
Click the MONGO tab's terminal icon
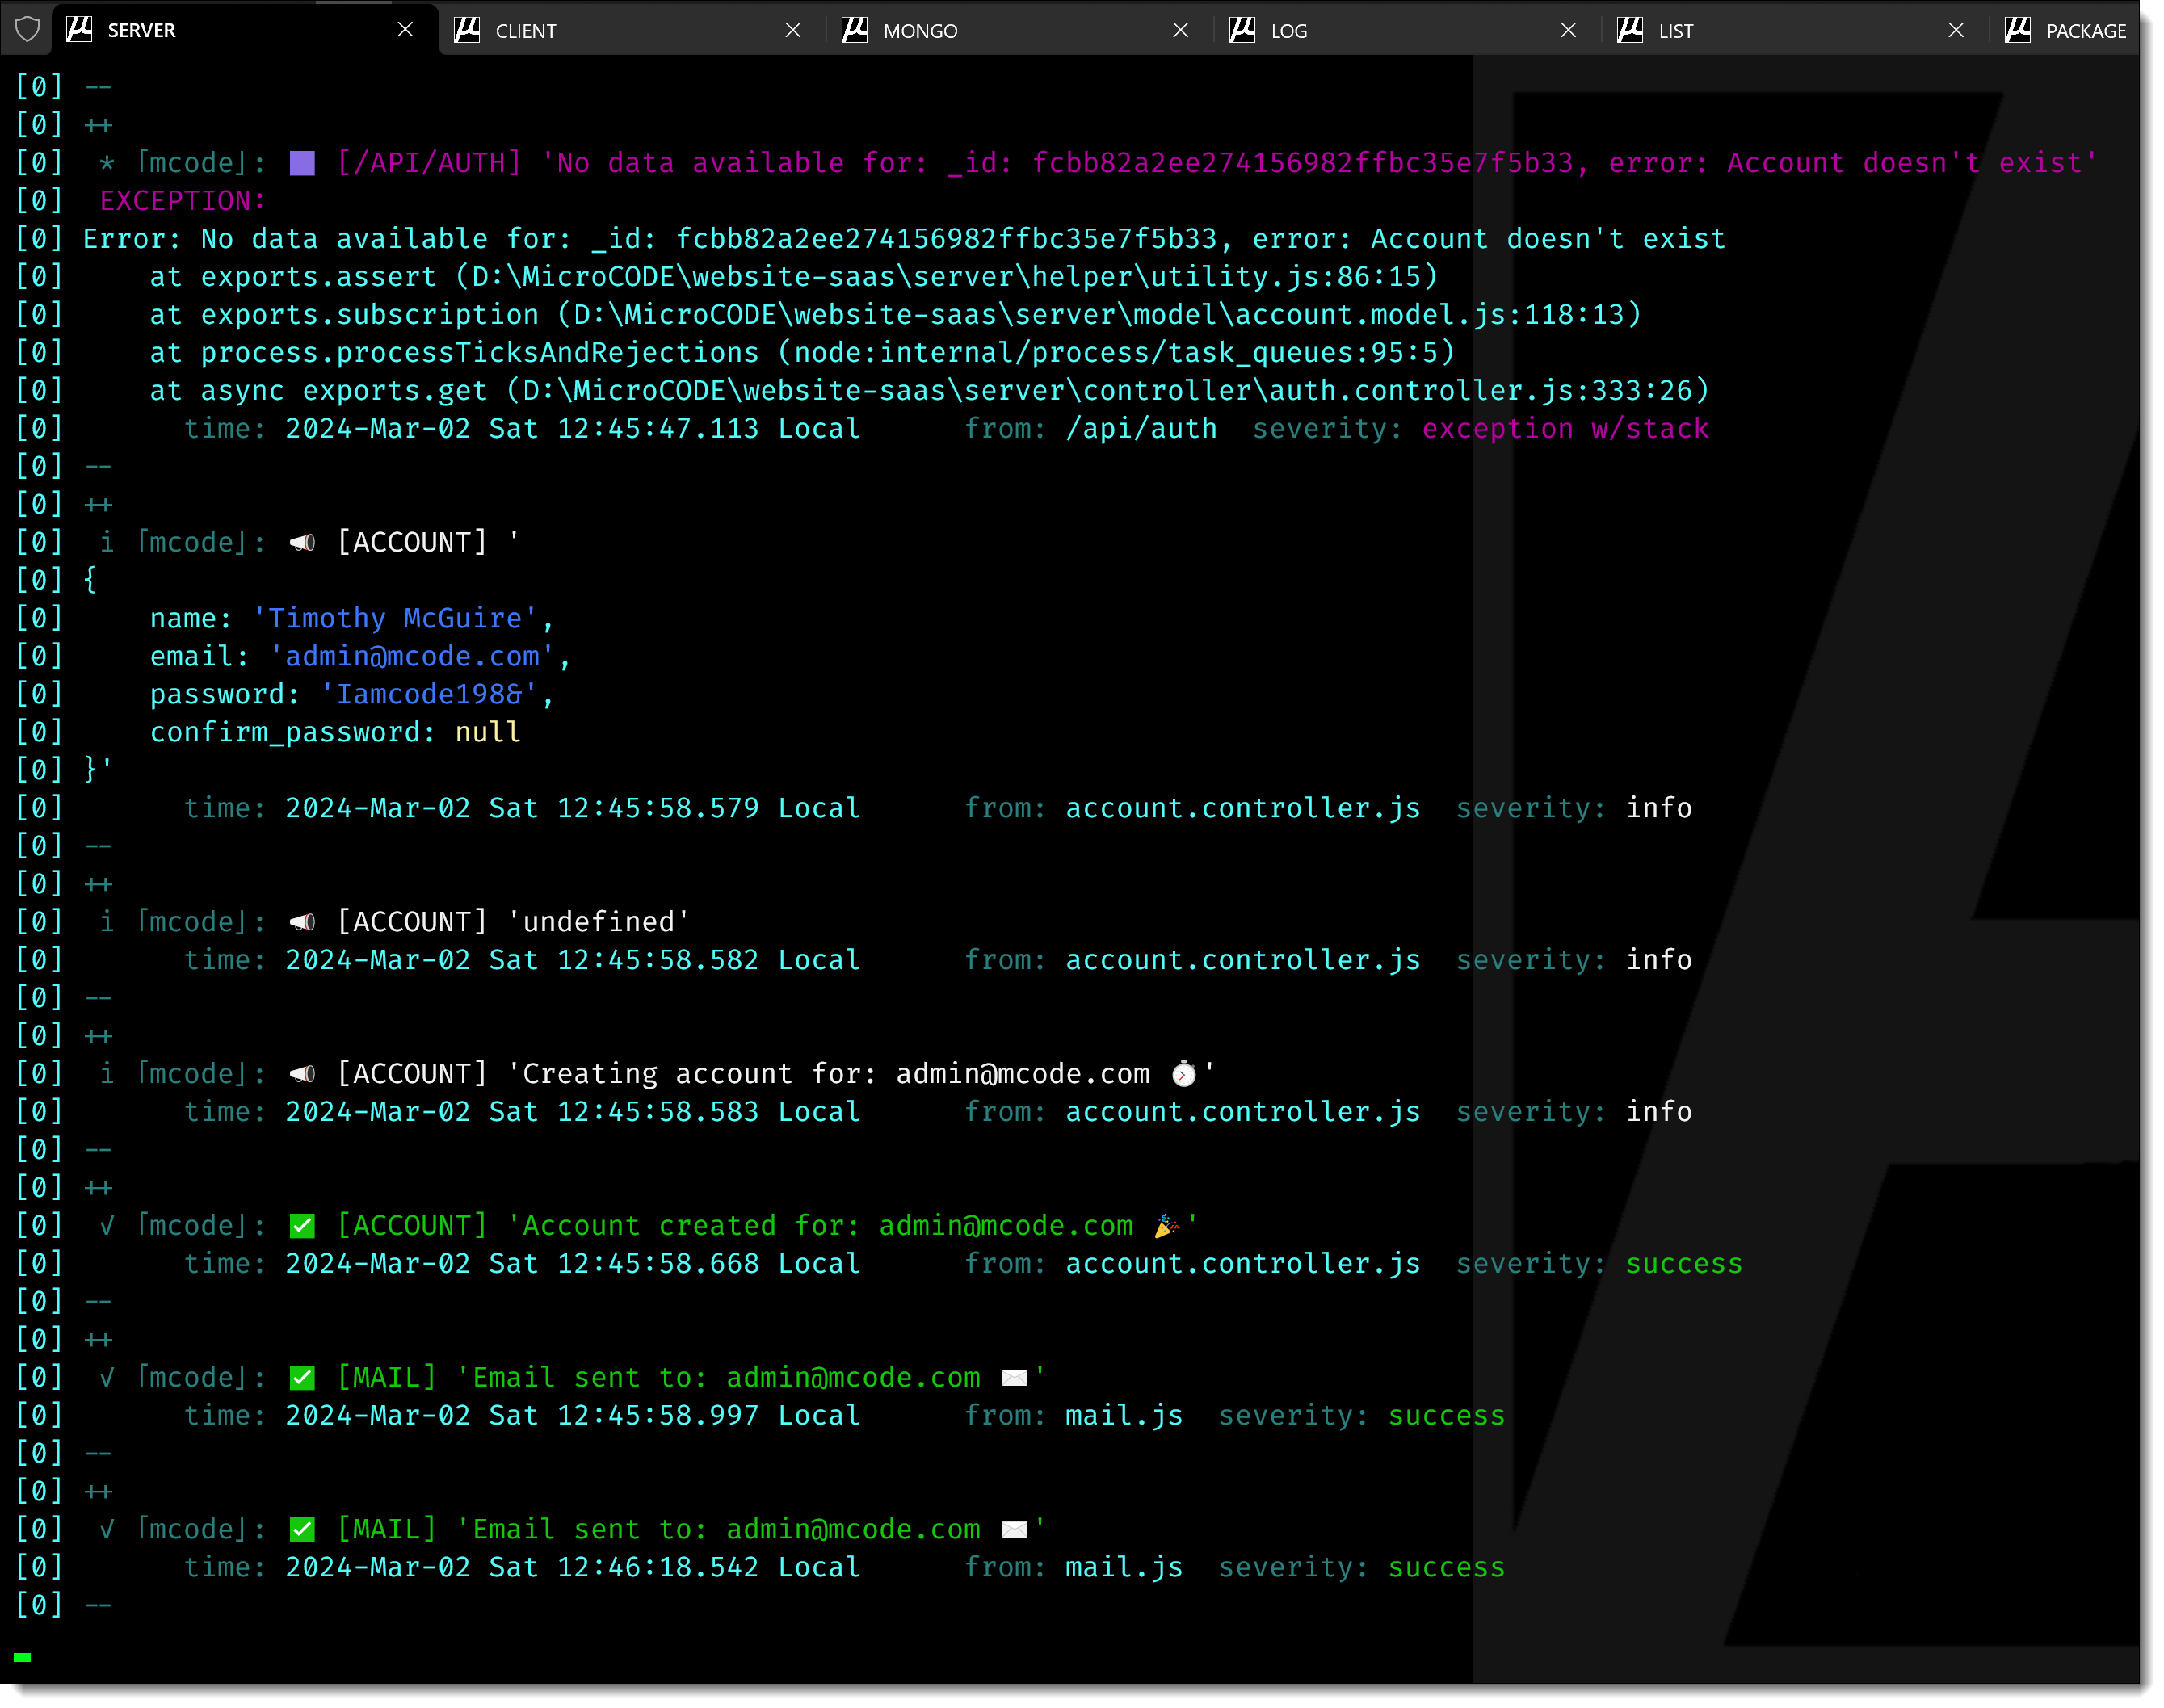pos(855,30)
